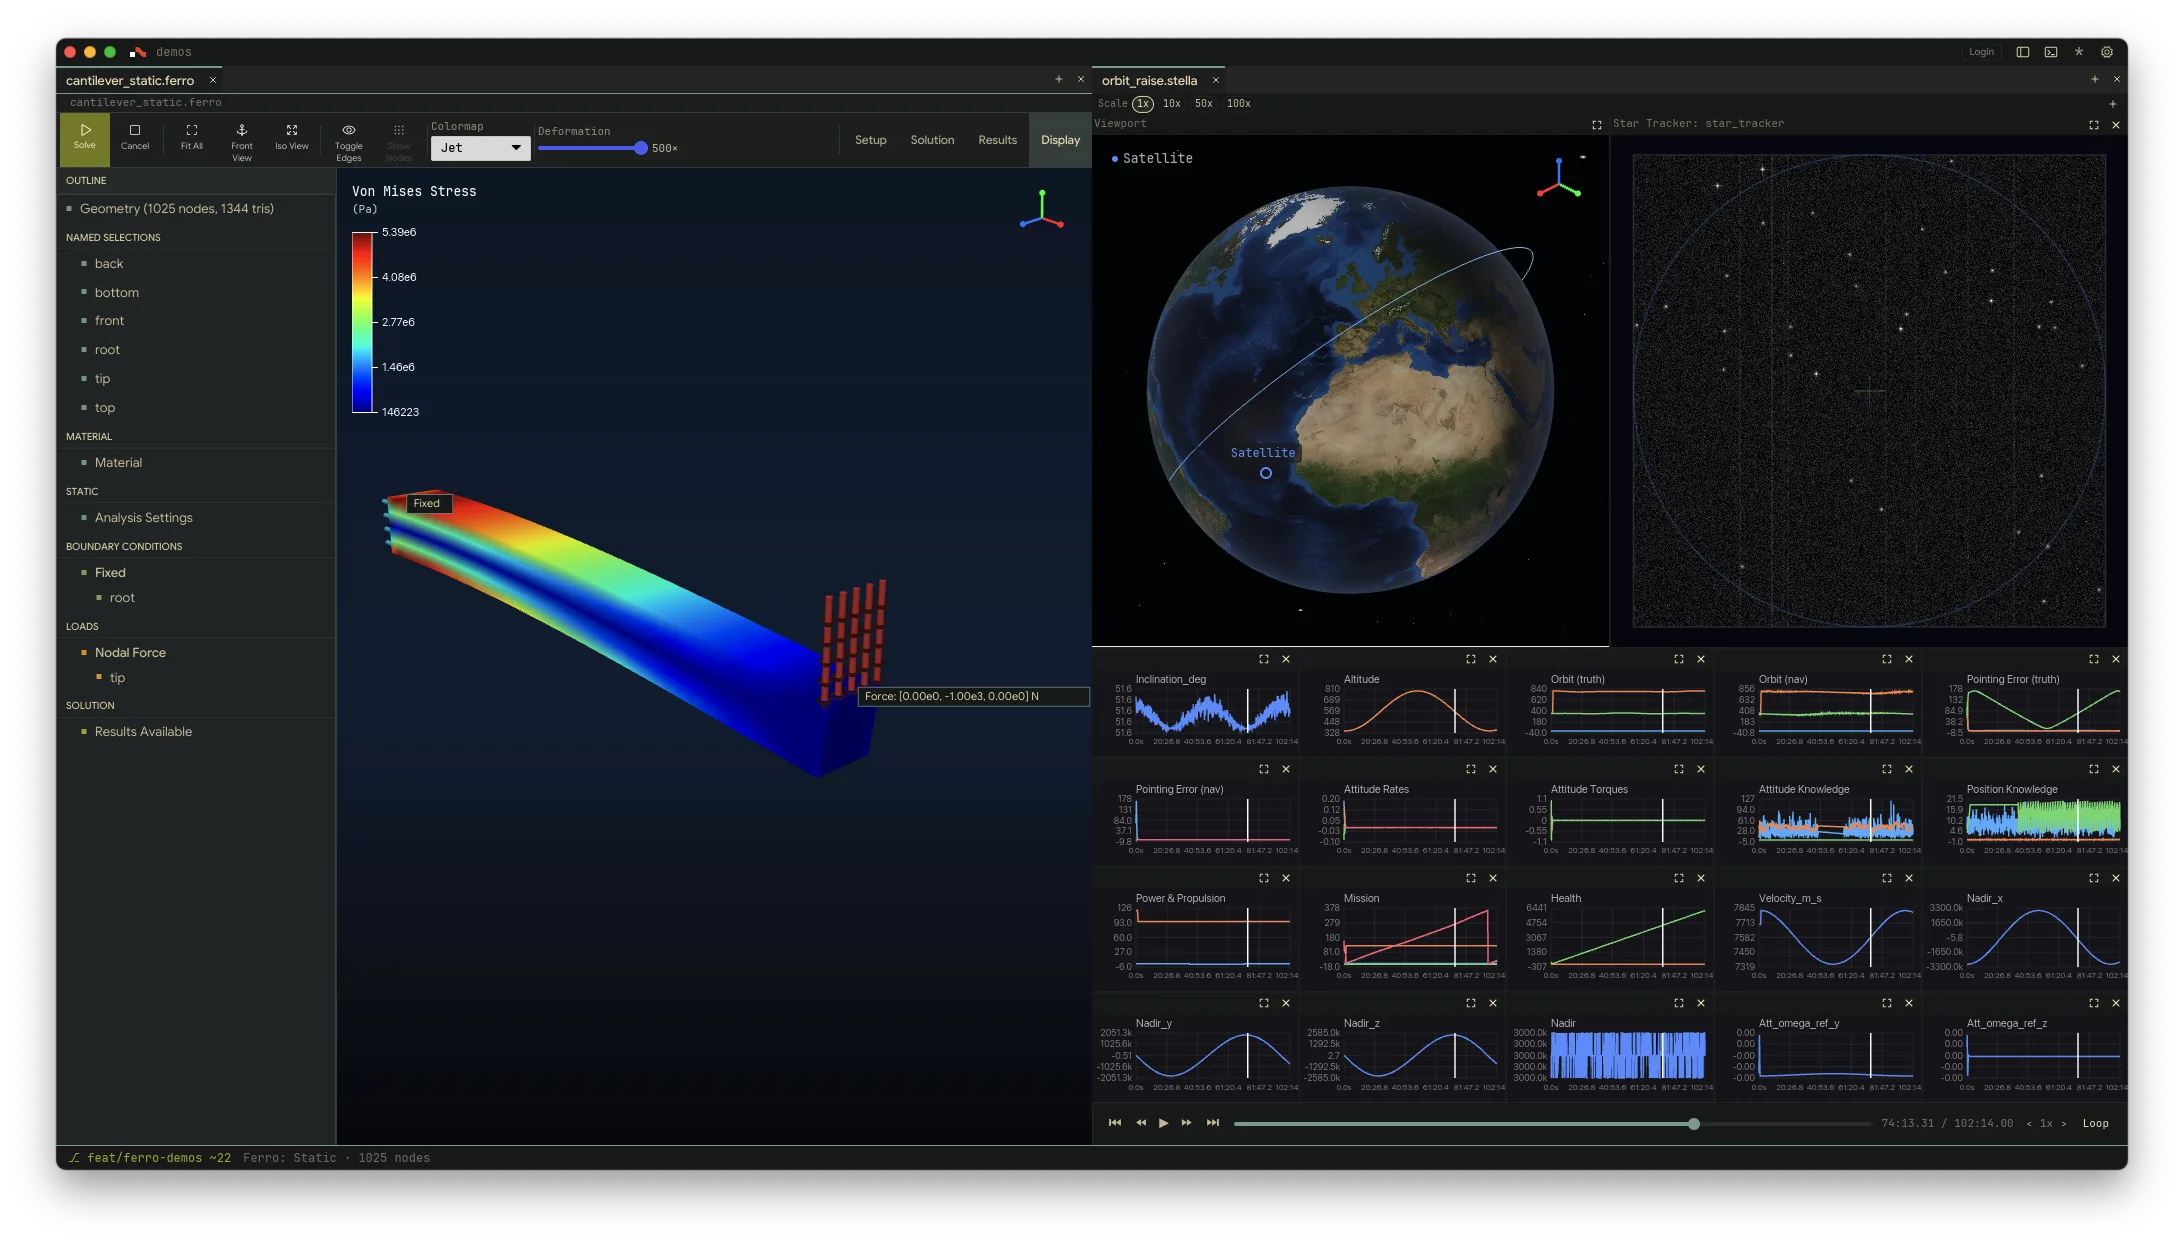Increase playback speed with right chevron
Screen dimensions: 2184x1244
coord(2063,1124)
